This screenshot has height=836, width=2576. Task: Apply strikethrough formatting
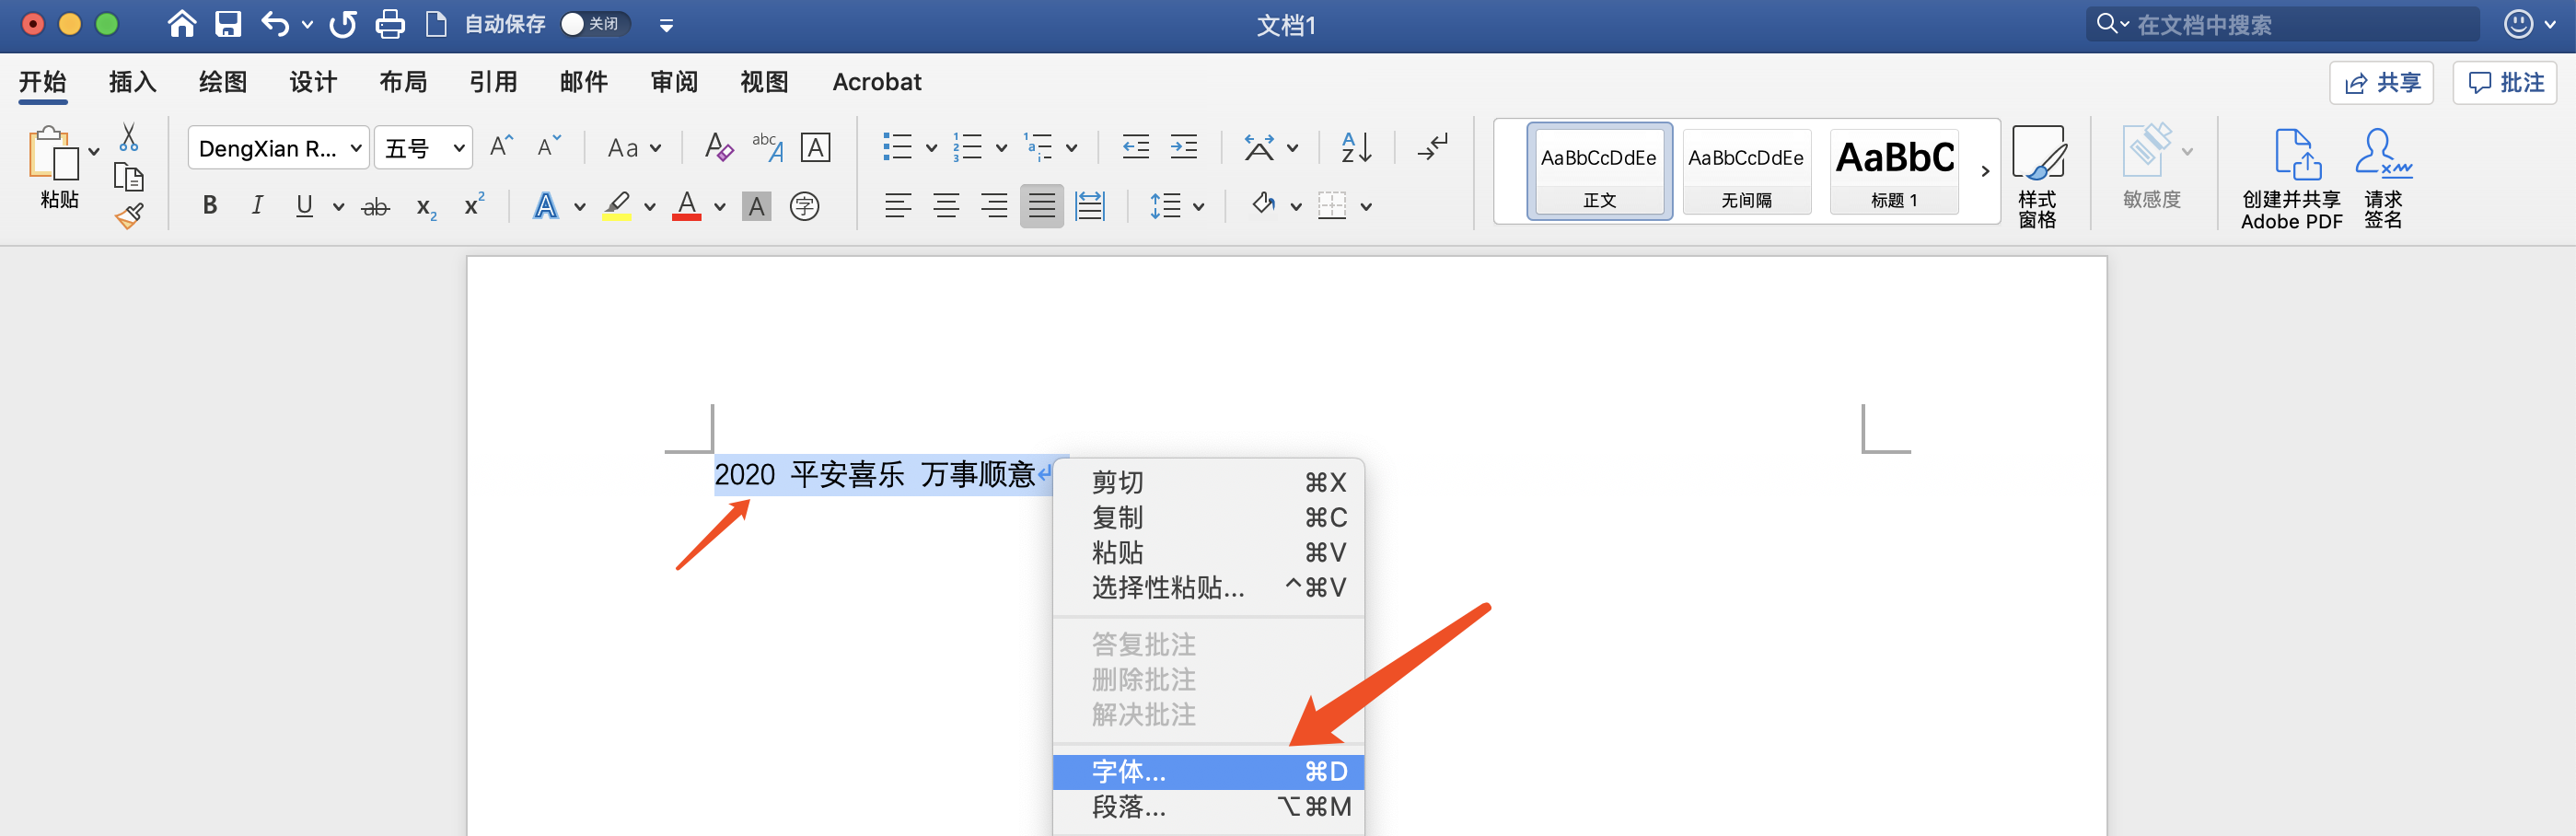click(x=375, y=207)
